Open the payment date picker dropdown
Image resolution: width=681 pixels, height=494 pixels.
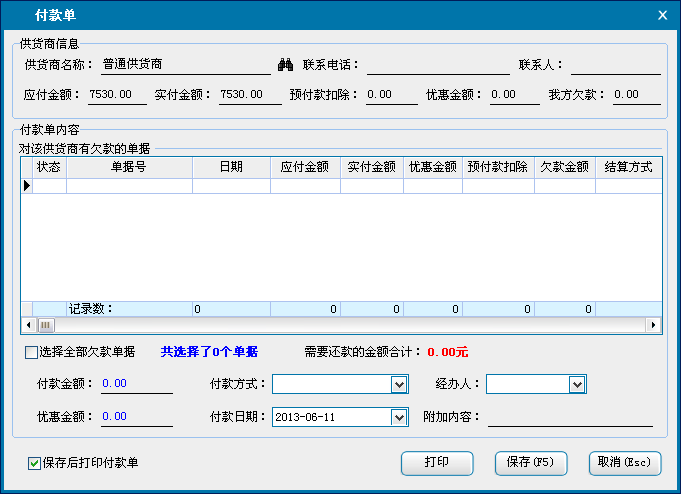point(399,417)
